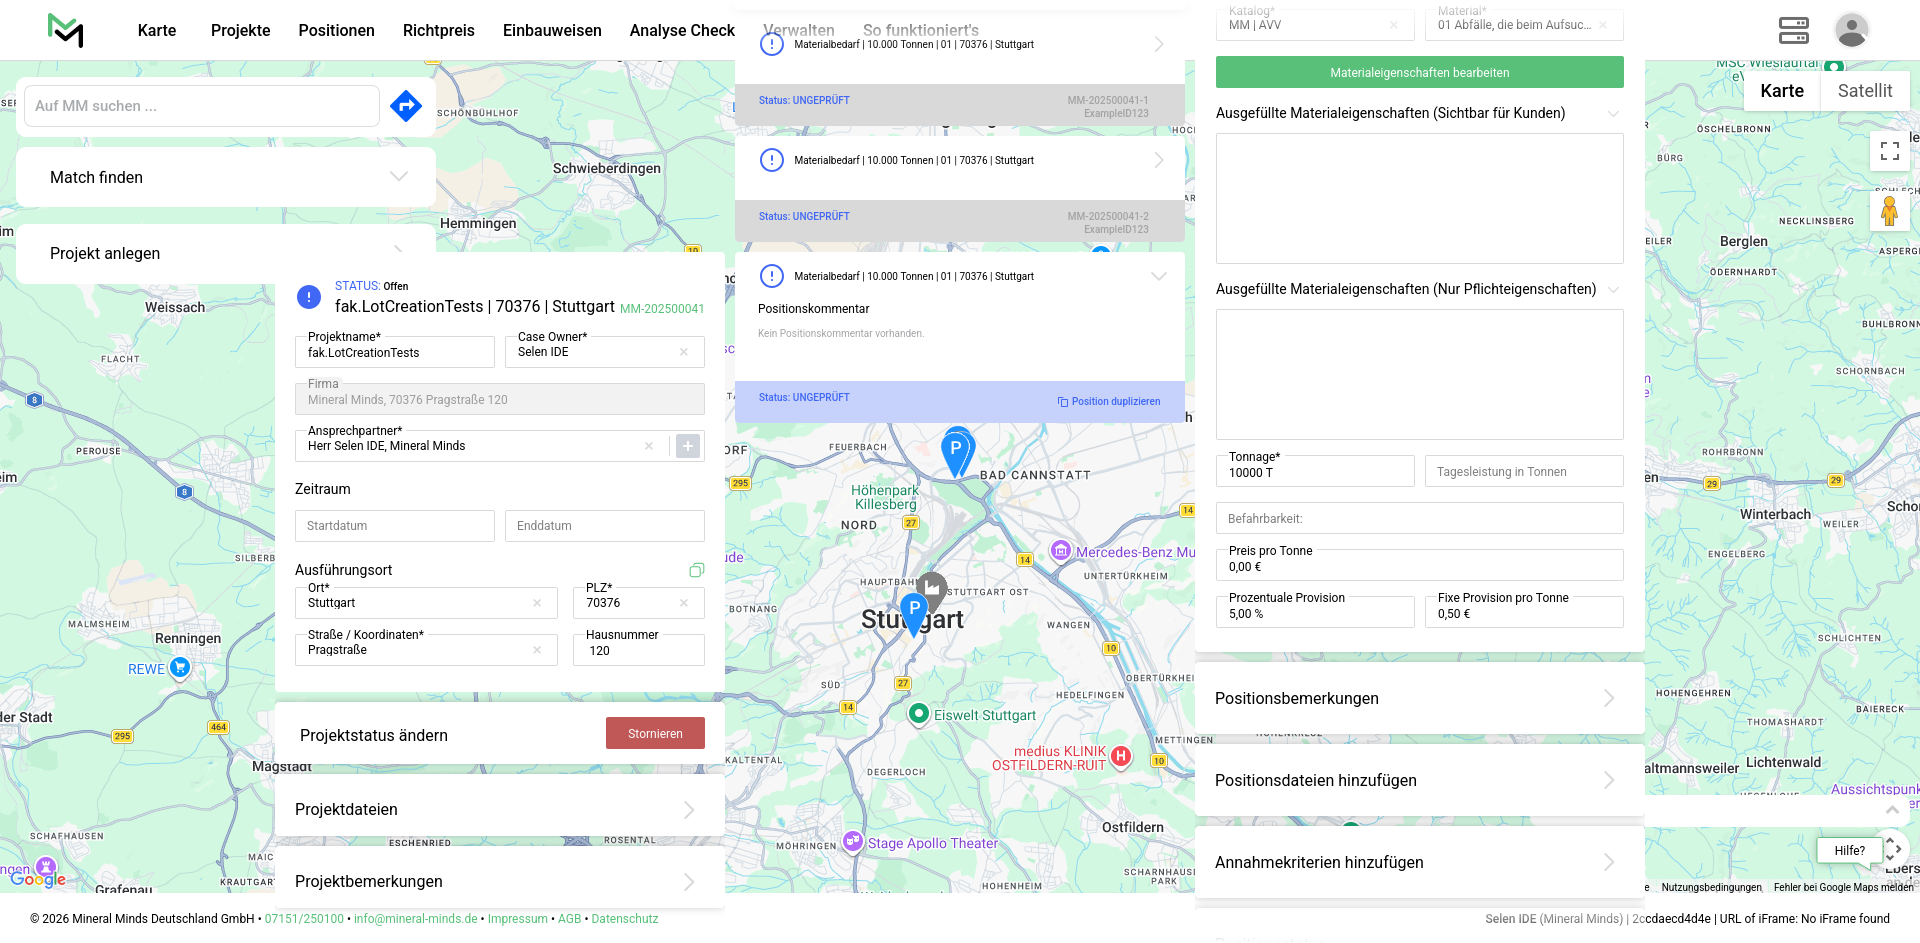Enter fullscreen map view

[x=1889, y=151]
